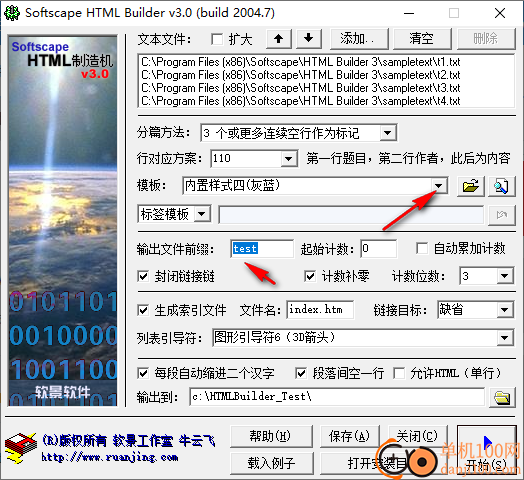The height and width of the screenshot is (480, 524).
Task: Toggle 计数补零 checkbox
Action: (x=310, y=276)
